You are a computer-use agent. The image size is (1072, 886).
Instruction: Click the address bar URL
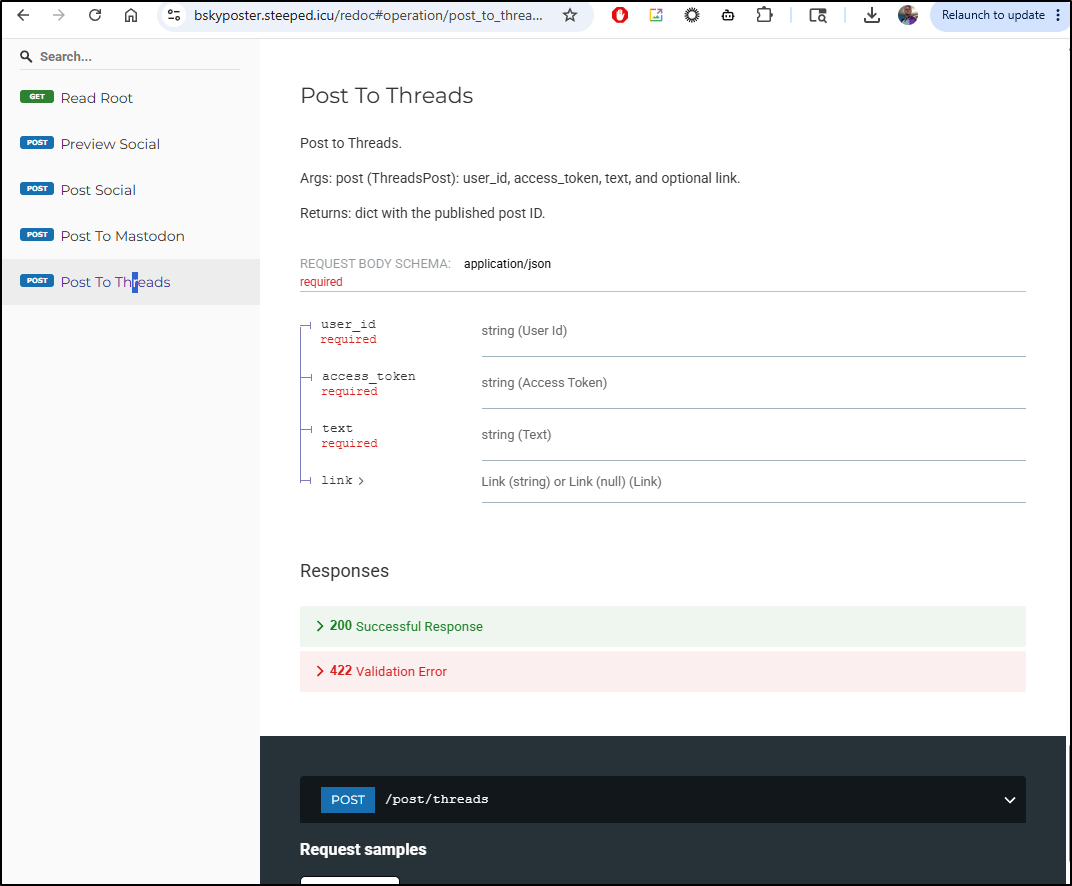[x=368, y=15]
